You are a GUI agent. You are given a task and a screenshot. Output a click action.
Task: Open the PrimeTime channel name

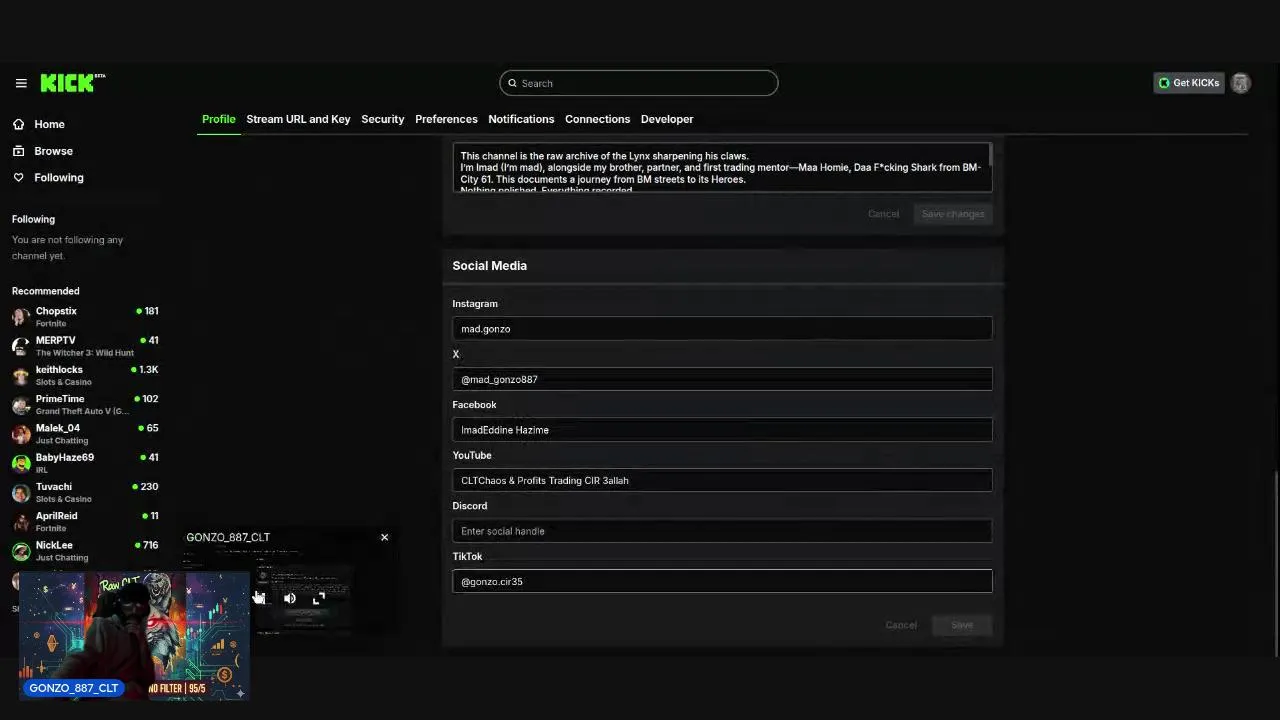[x=60, y=398]
